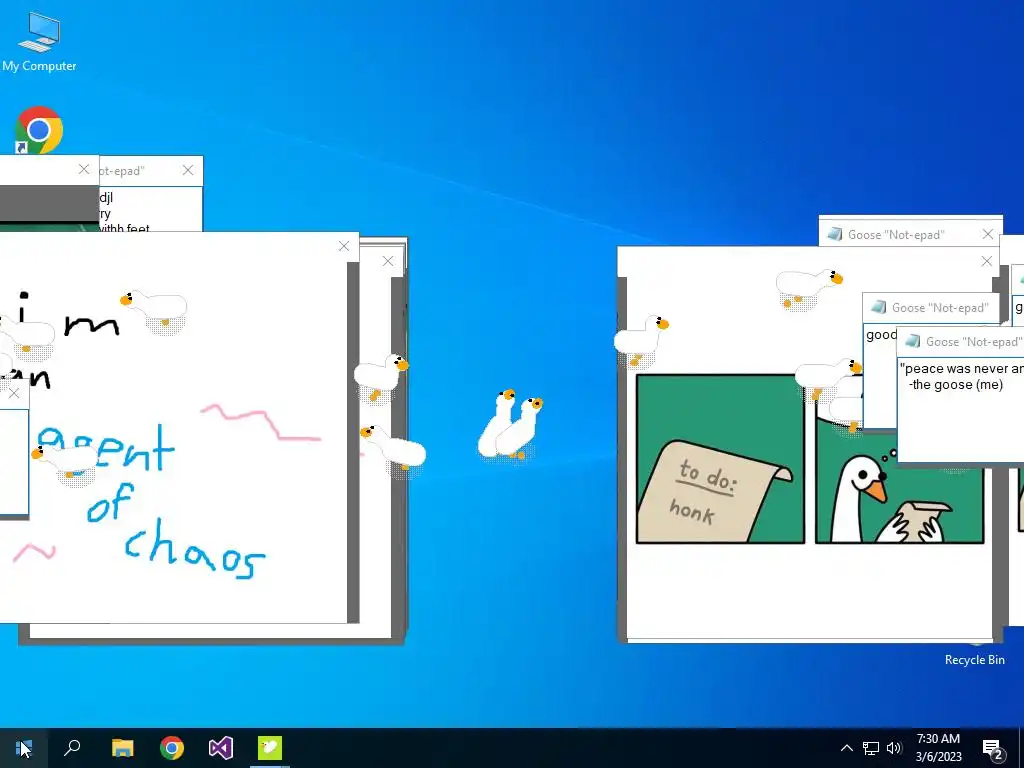This screenshot has height=768, width=1024.
Task: Click the 'djl' text in the Not-epad window
Action: [106, 197]
